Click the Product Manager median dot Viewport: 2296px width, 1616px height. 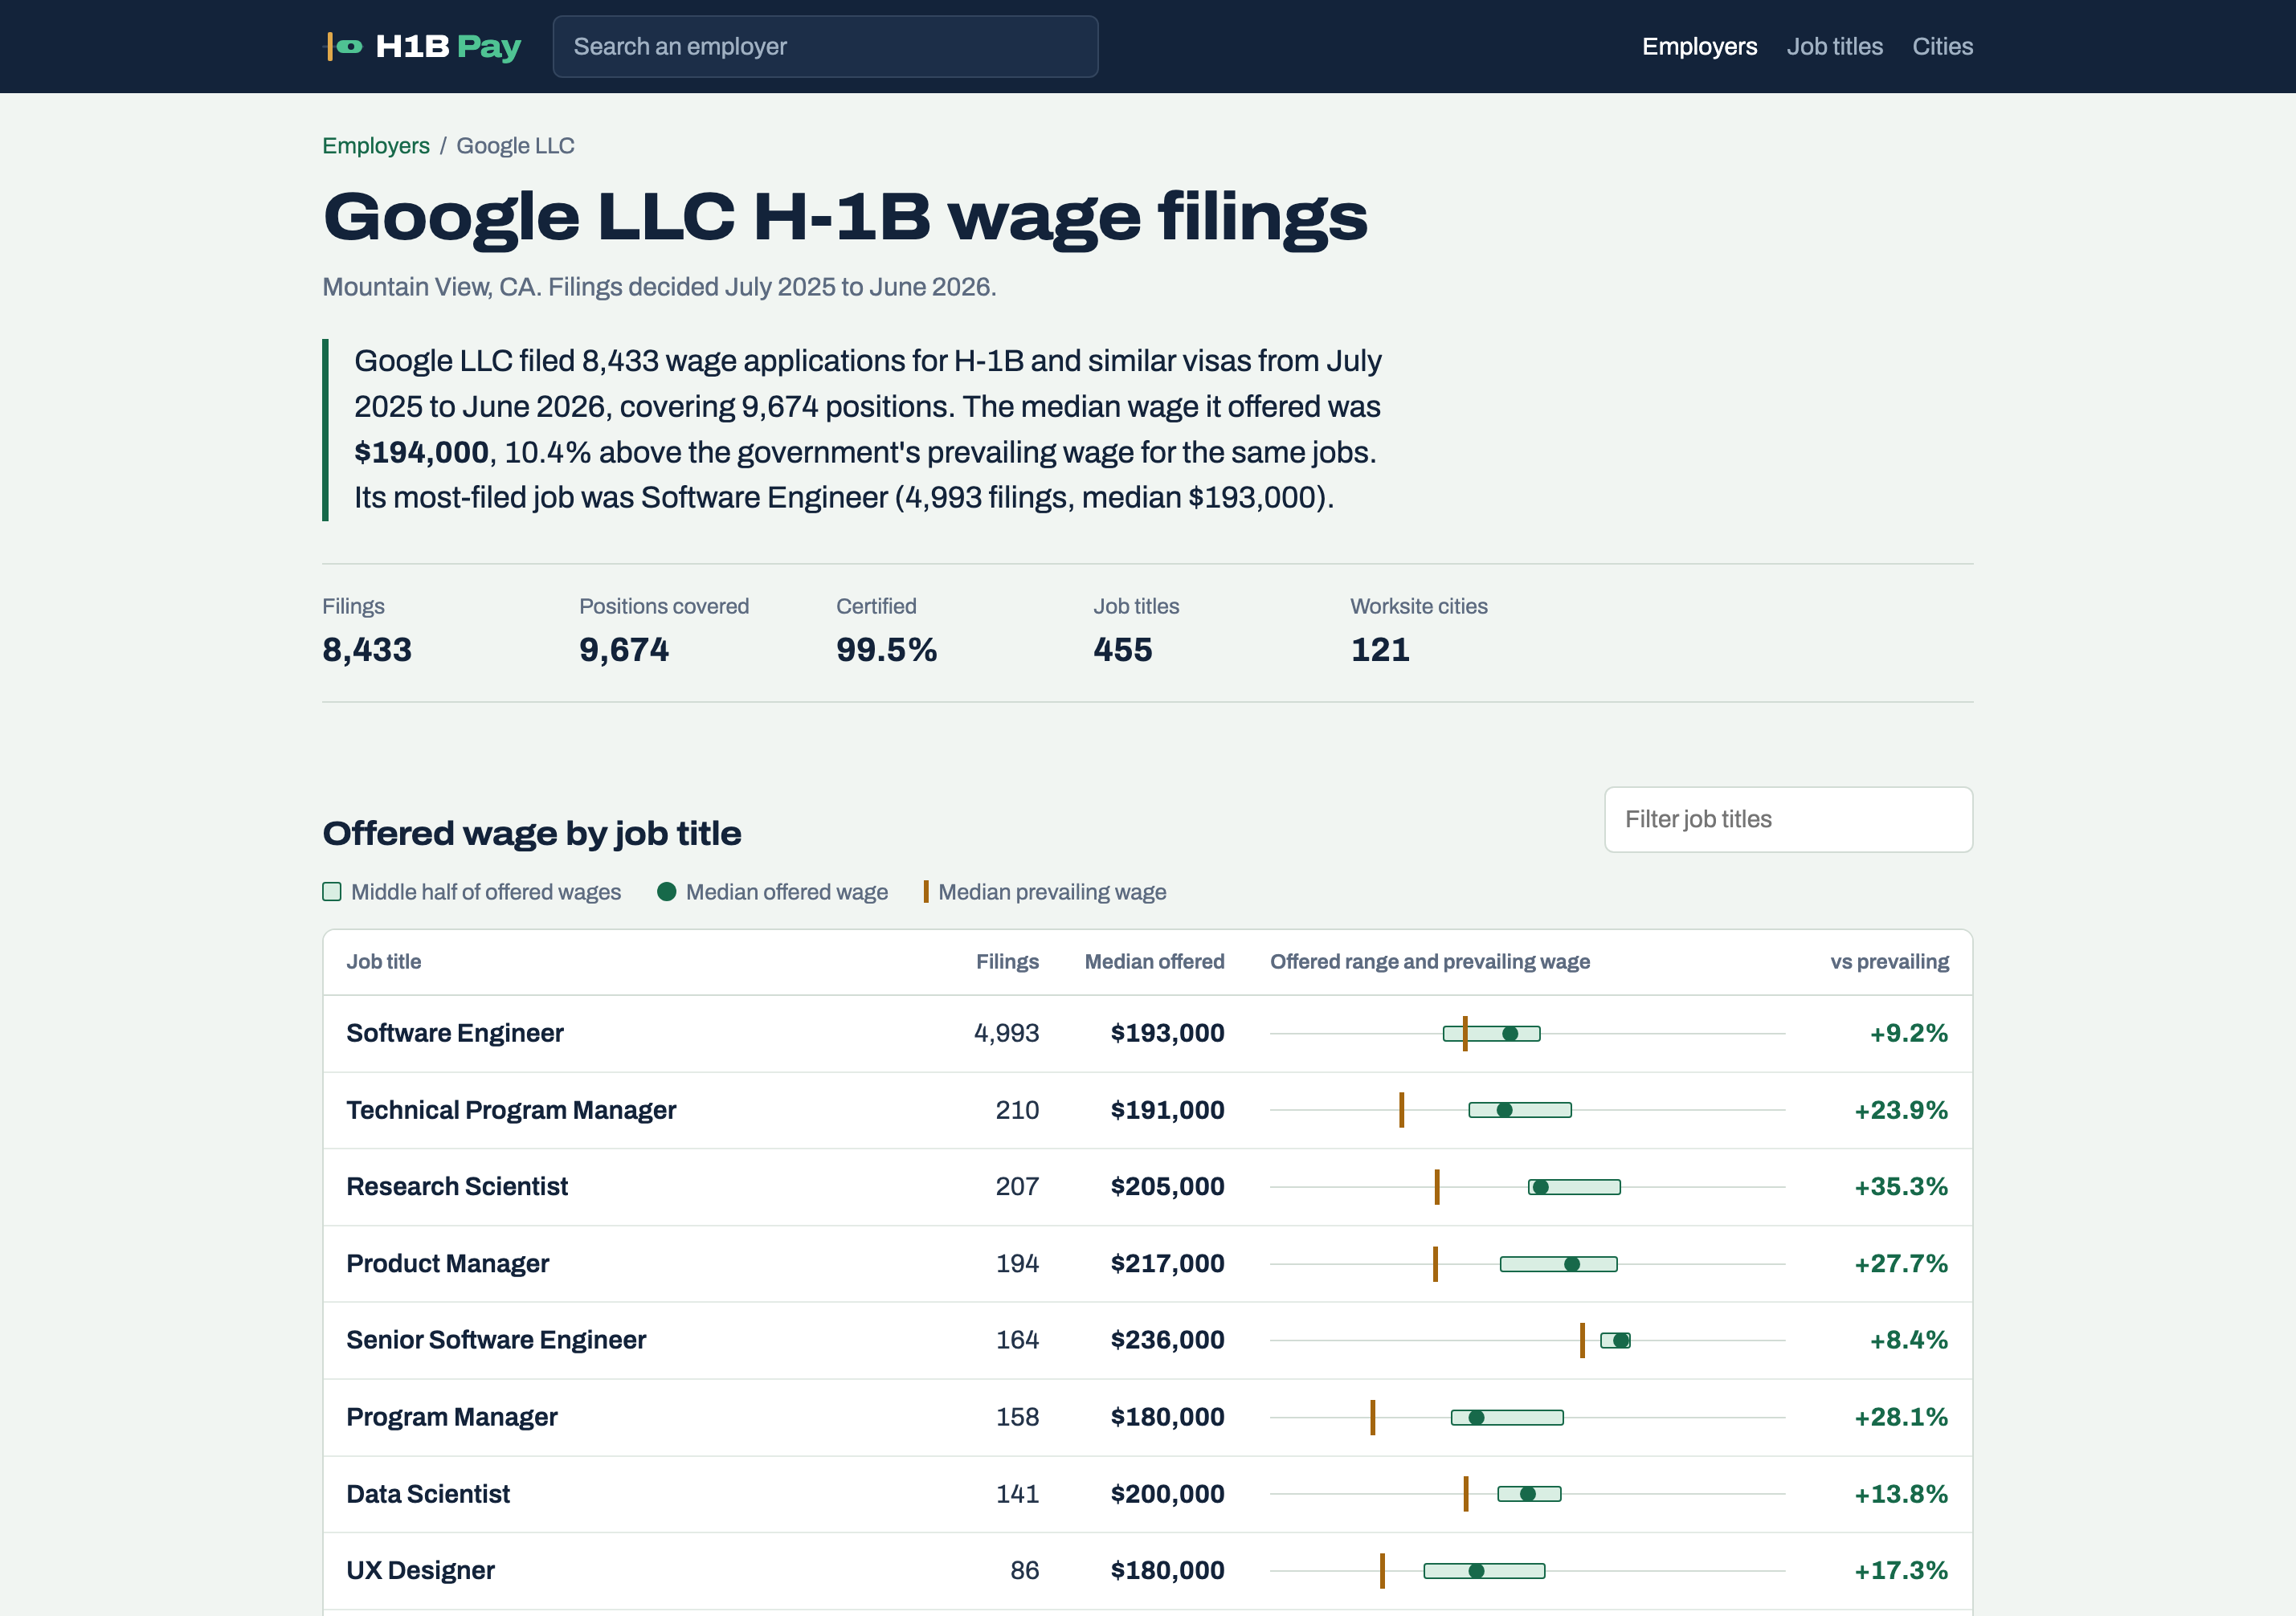point(1572,1264)
